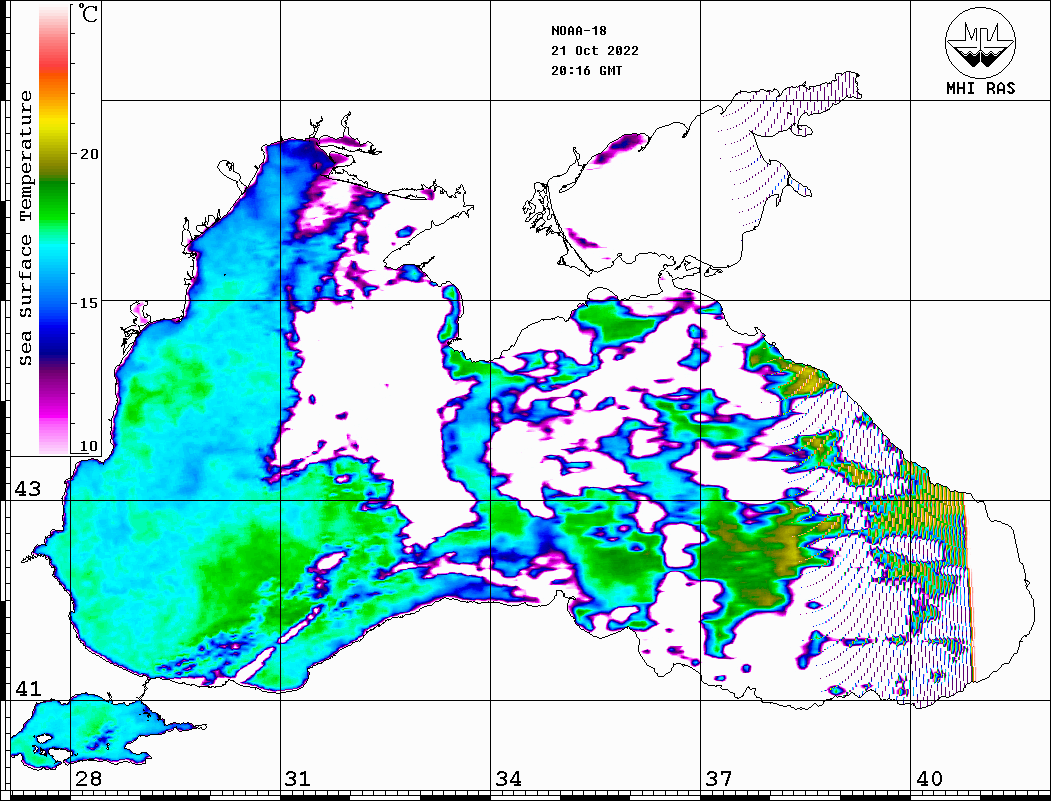
Task: Click the '10' value on temperature scale
Action: 88,446
